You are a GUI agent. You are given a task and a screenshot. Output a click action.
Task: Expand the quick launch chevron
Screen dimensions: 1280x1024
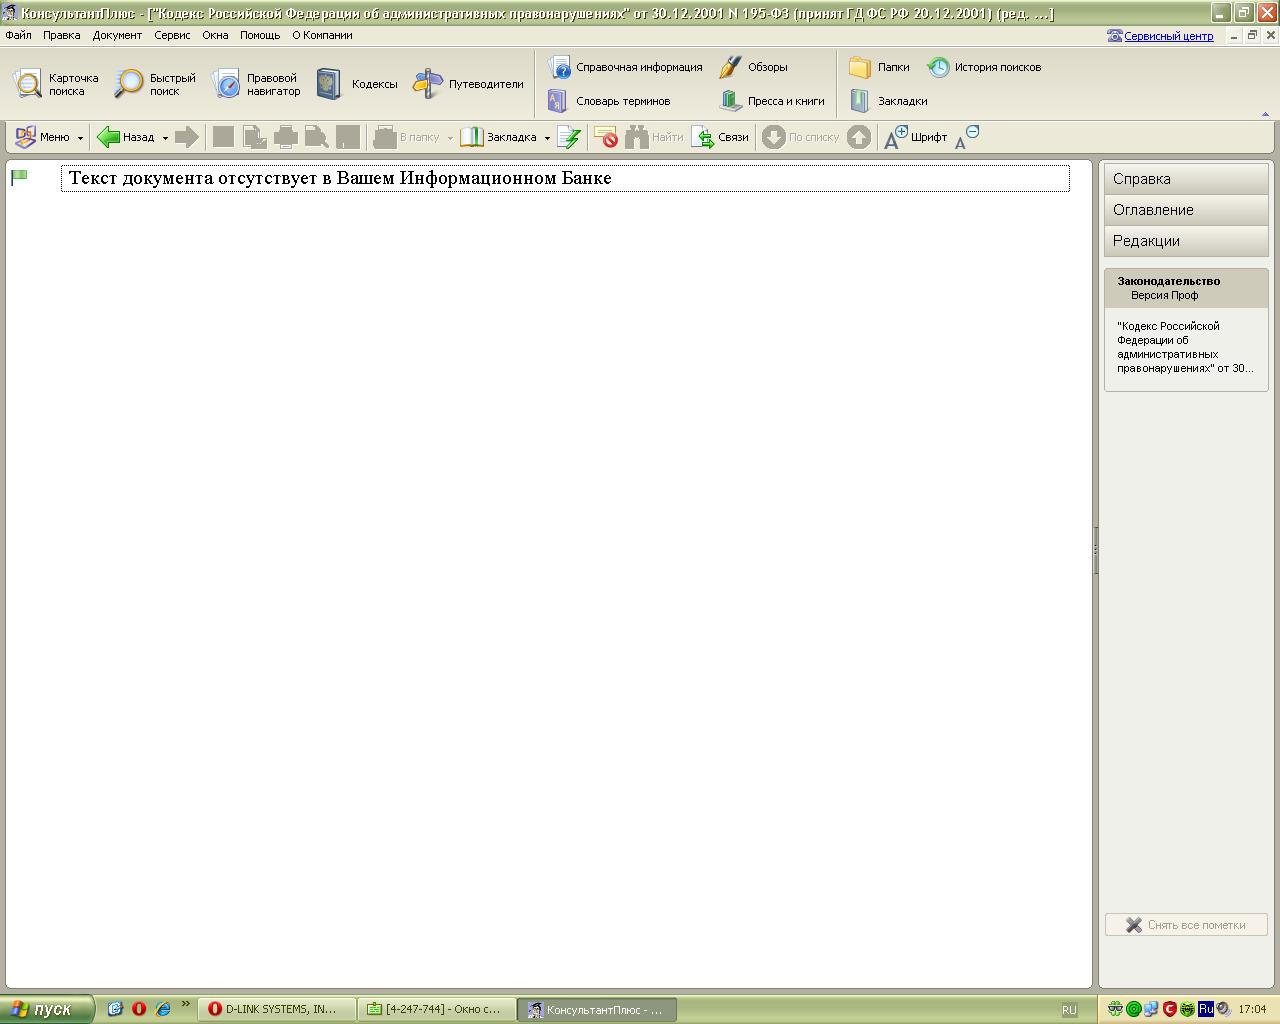[186, 1005]
